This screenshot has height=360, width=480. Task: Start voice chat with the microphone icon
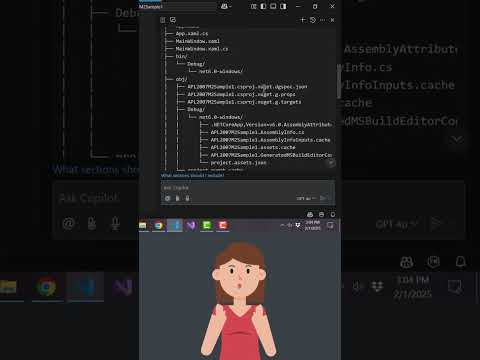[188, 198]
